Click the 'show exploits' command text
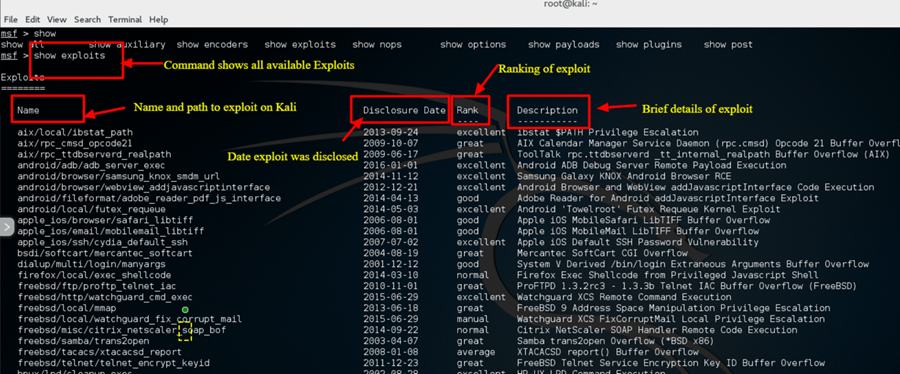 coord(69,56)
